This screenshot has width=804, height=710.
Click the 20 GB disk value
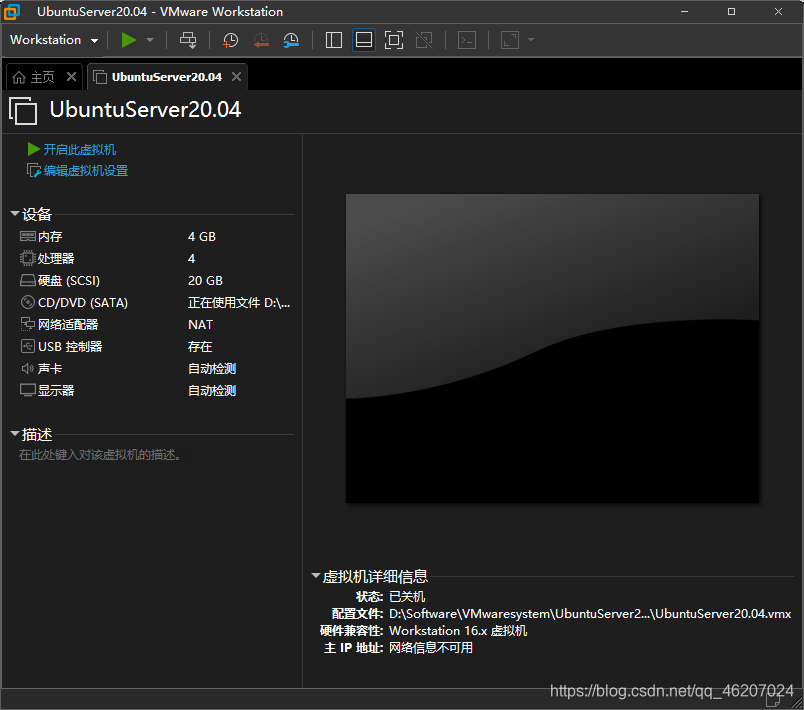206,280
